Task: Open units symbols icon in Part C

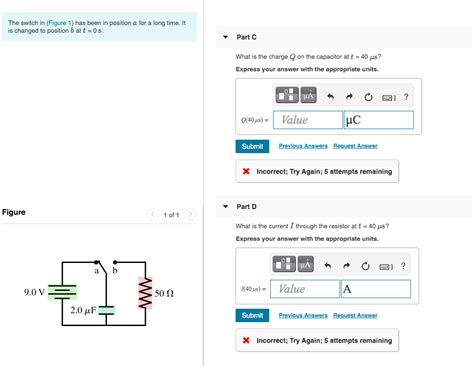Action: (x=309, y=95)
